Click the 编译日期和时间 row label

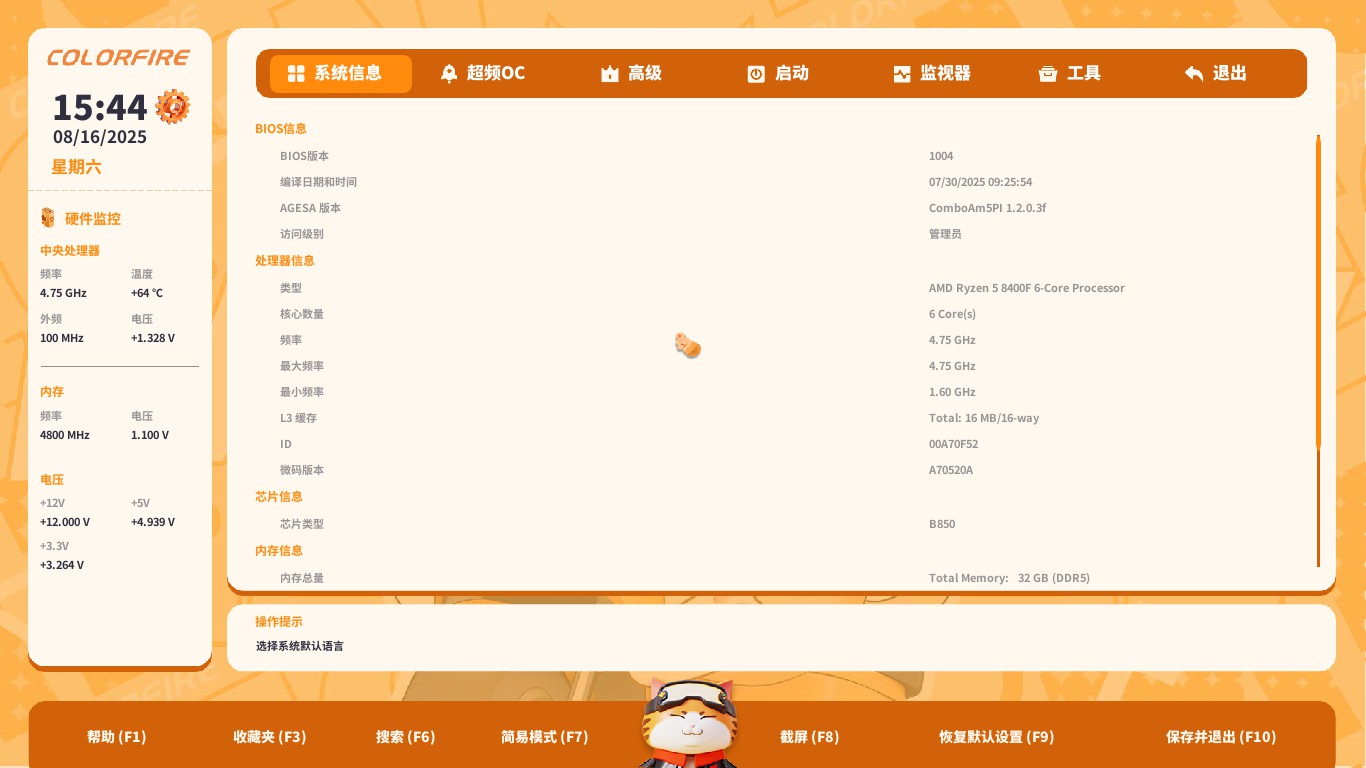[x=318, y=182]
